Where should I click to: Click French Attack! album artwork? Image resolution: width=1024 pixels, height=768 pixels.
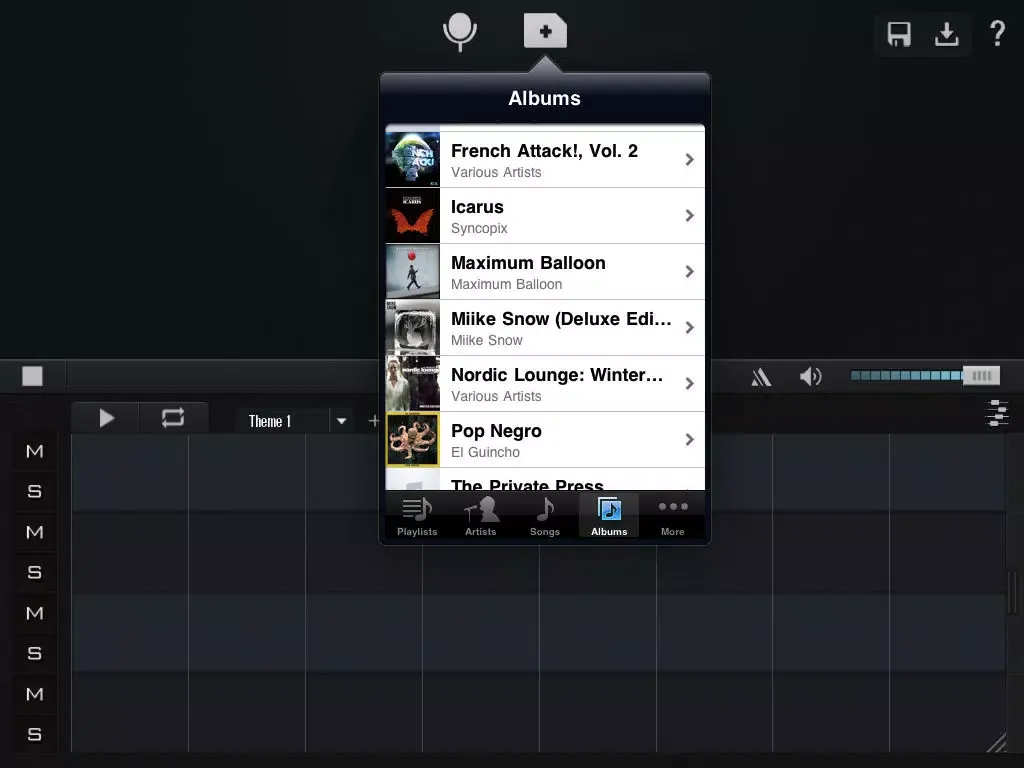pyautogui.click(x=413, y=160)
